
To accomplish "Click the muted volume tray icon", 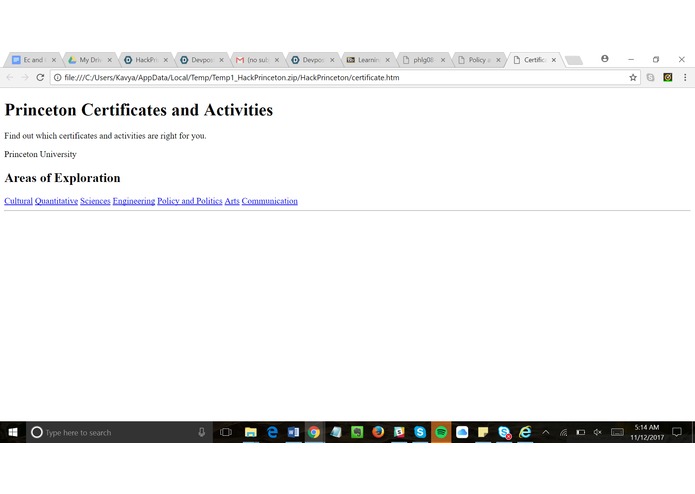I will pyautogui.click(x=597, y=432).
